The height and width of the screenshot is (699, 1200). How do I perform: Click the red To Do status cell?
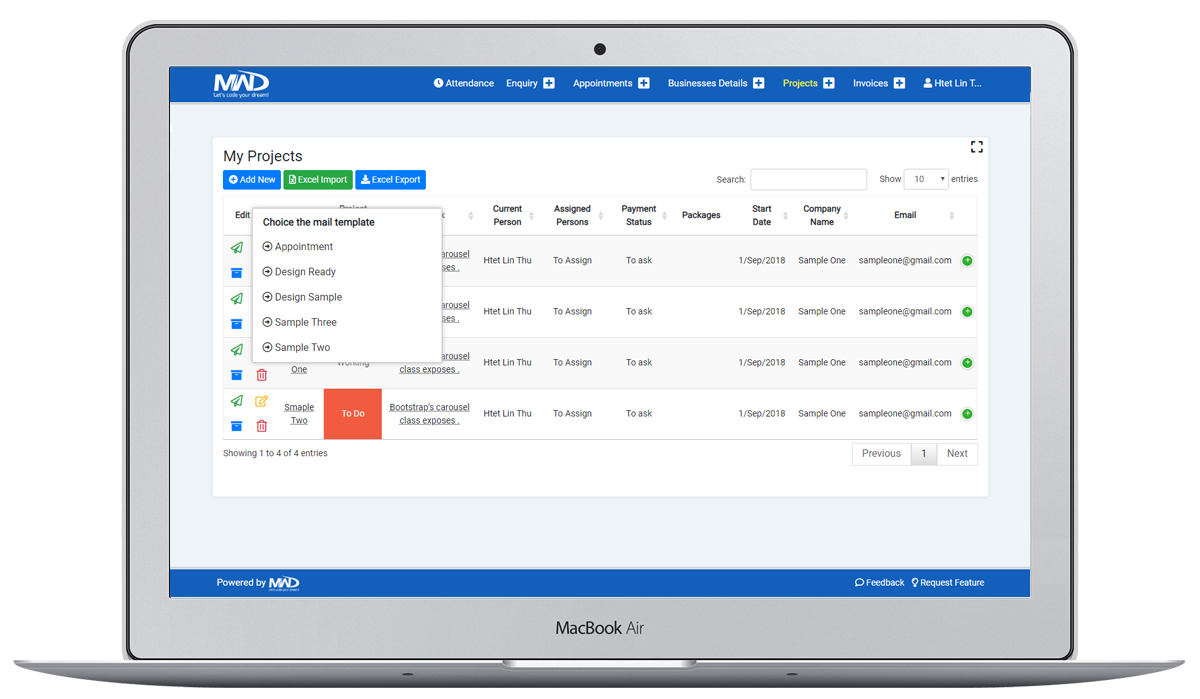pos(353,414)
